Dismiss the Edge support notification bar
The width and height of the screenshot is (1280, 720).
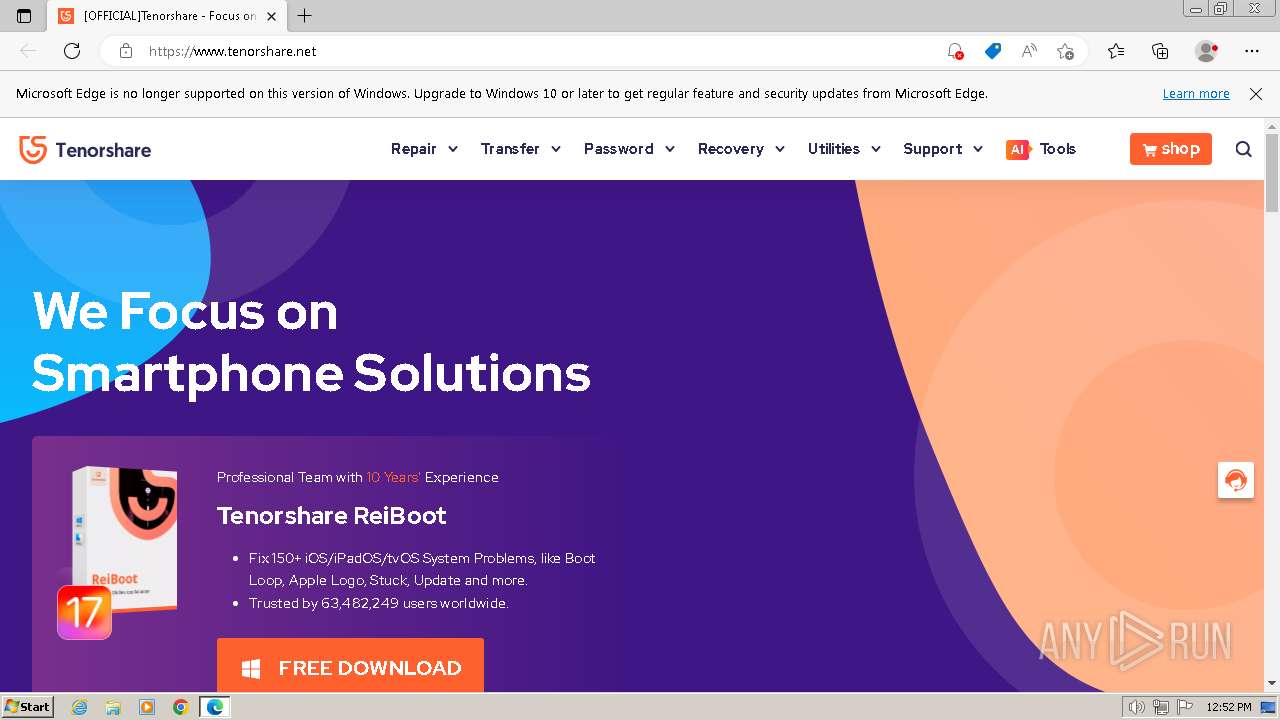pos(1256,94)
